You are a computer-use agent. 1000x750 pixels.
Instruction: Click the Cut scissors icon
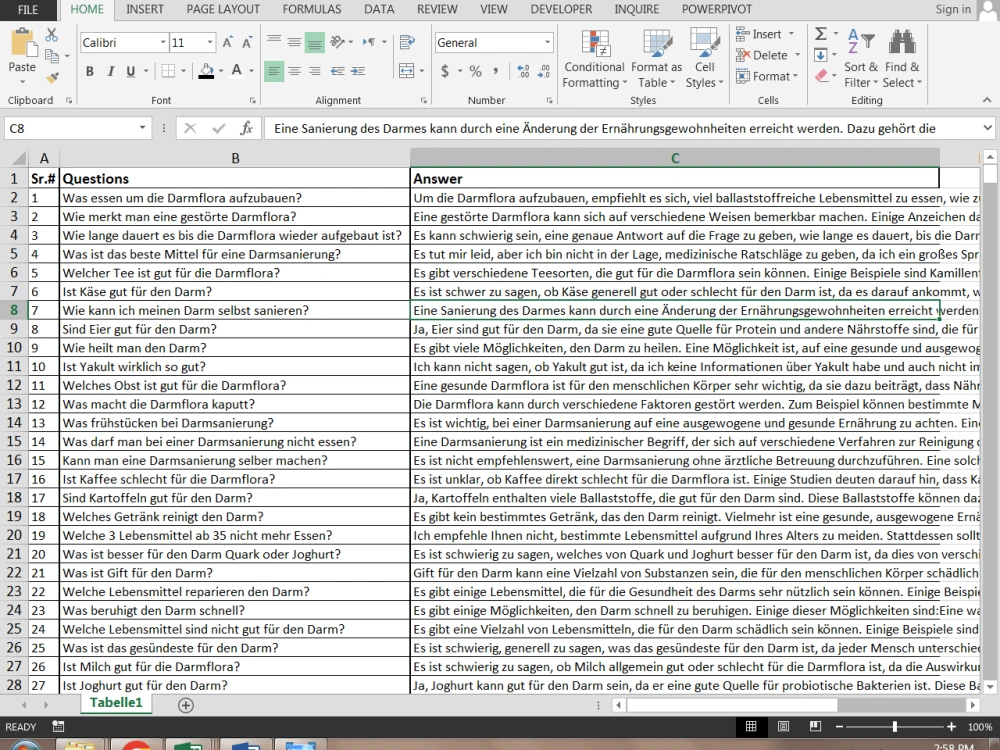point(52,35)
